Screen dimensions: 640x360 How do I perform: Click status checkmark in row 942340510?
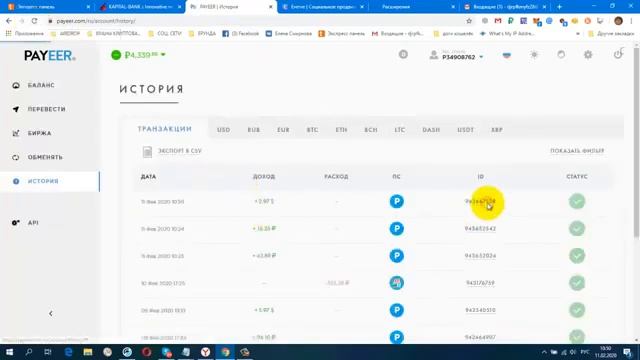pos(577,310)
